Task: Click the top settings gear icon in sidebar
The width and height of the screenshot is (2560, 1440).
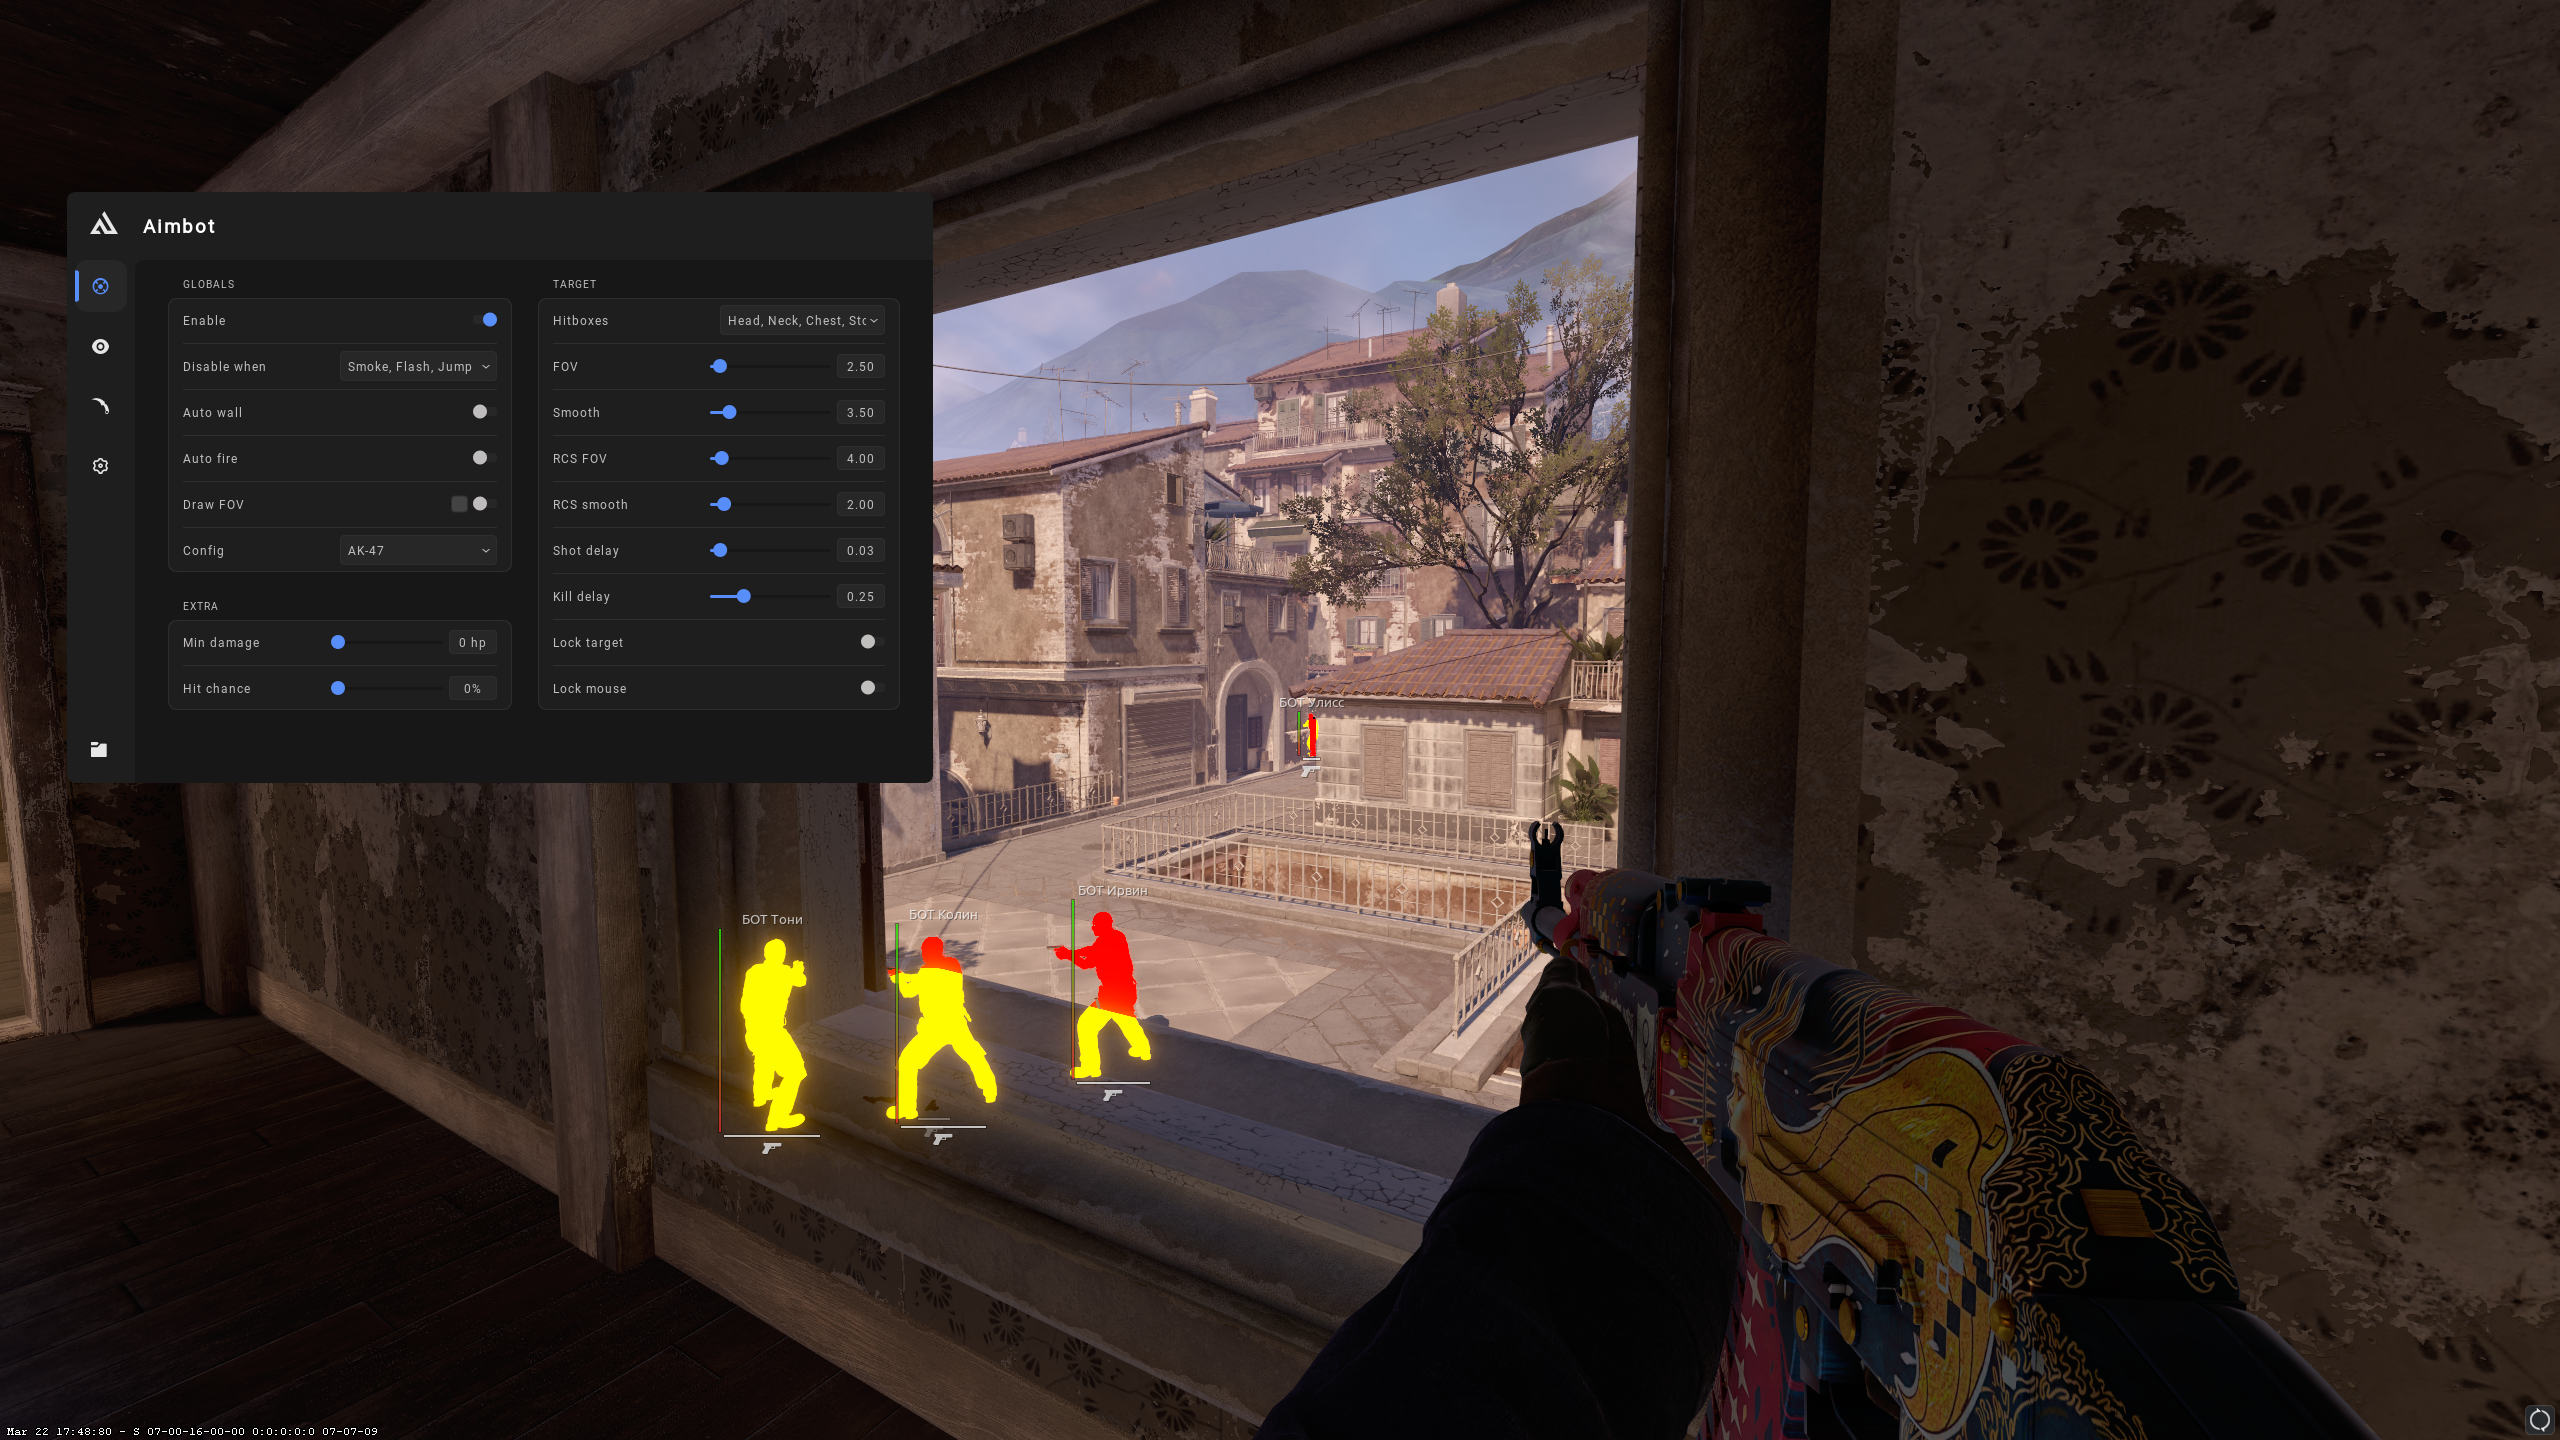Action: (100, 466)
